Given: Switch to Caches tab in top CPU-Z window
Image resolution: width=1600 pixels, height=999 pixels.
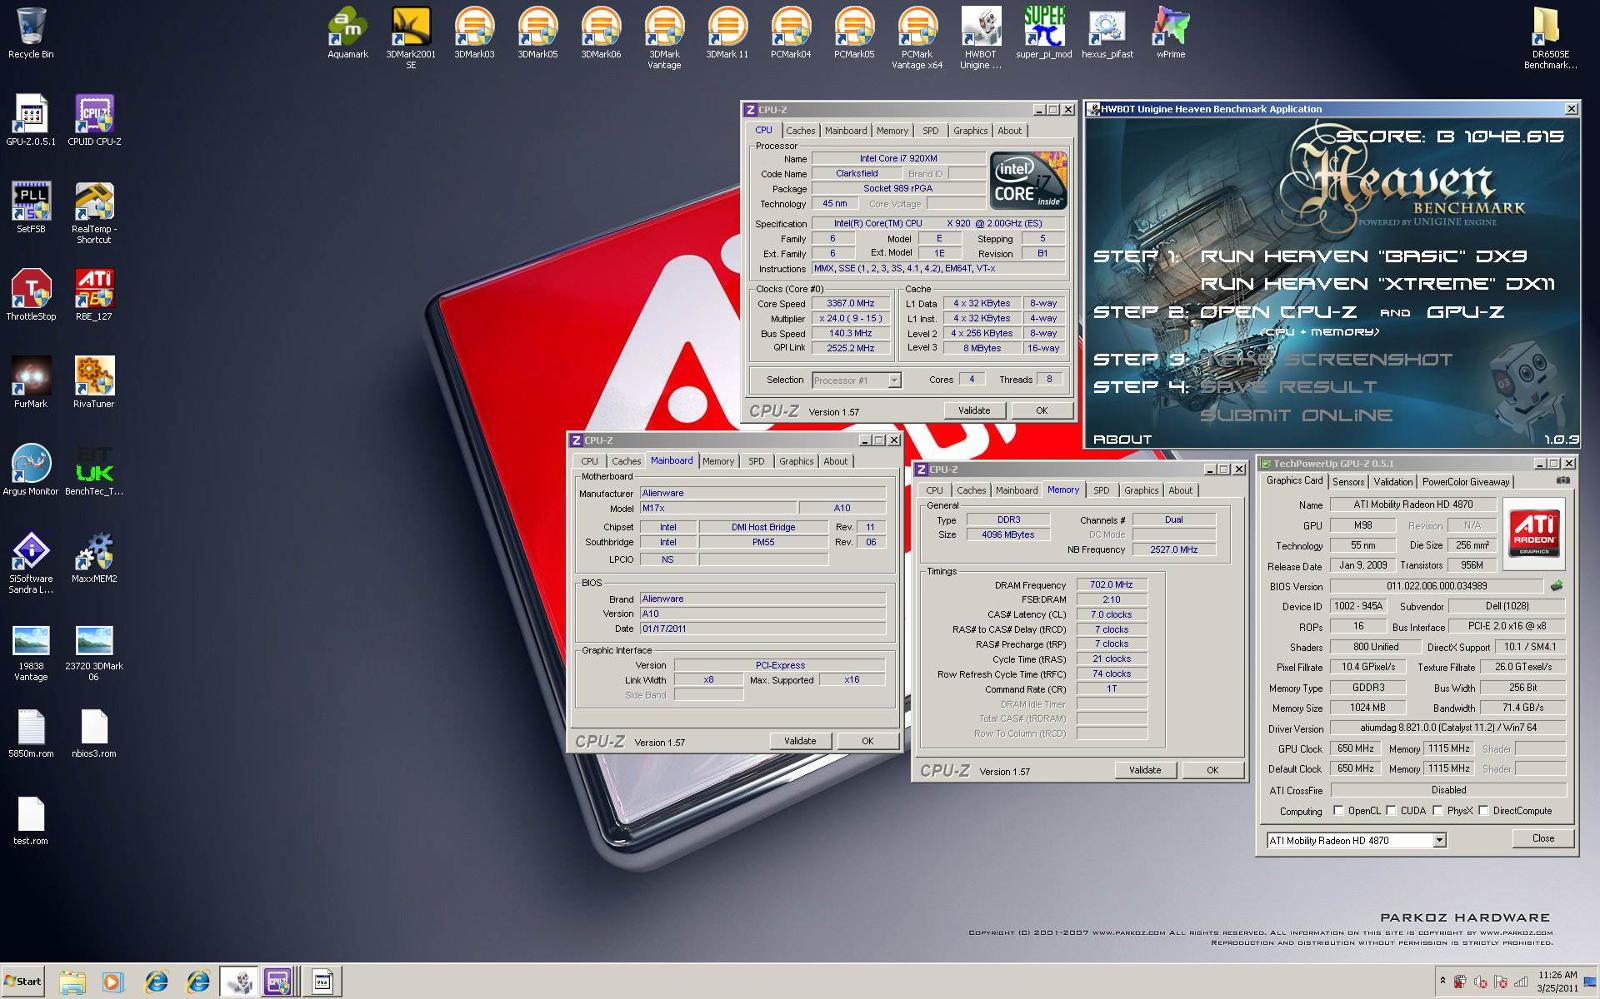Looking at the screenshot, I should tap(800, 131).
